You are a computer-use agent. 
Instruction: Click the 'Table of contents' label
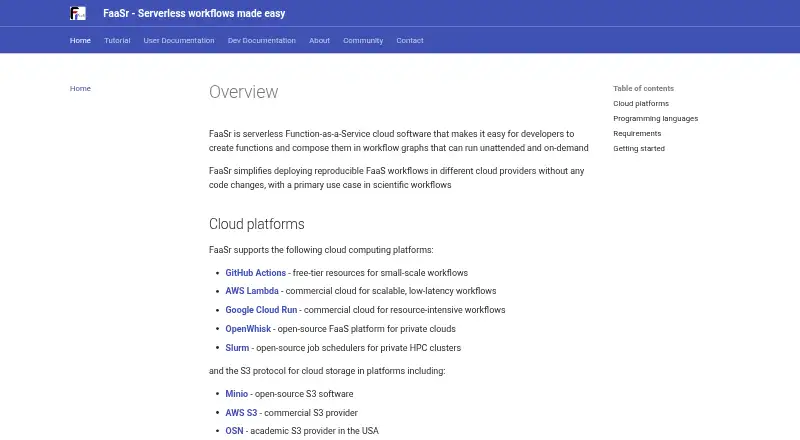643,88
